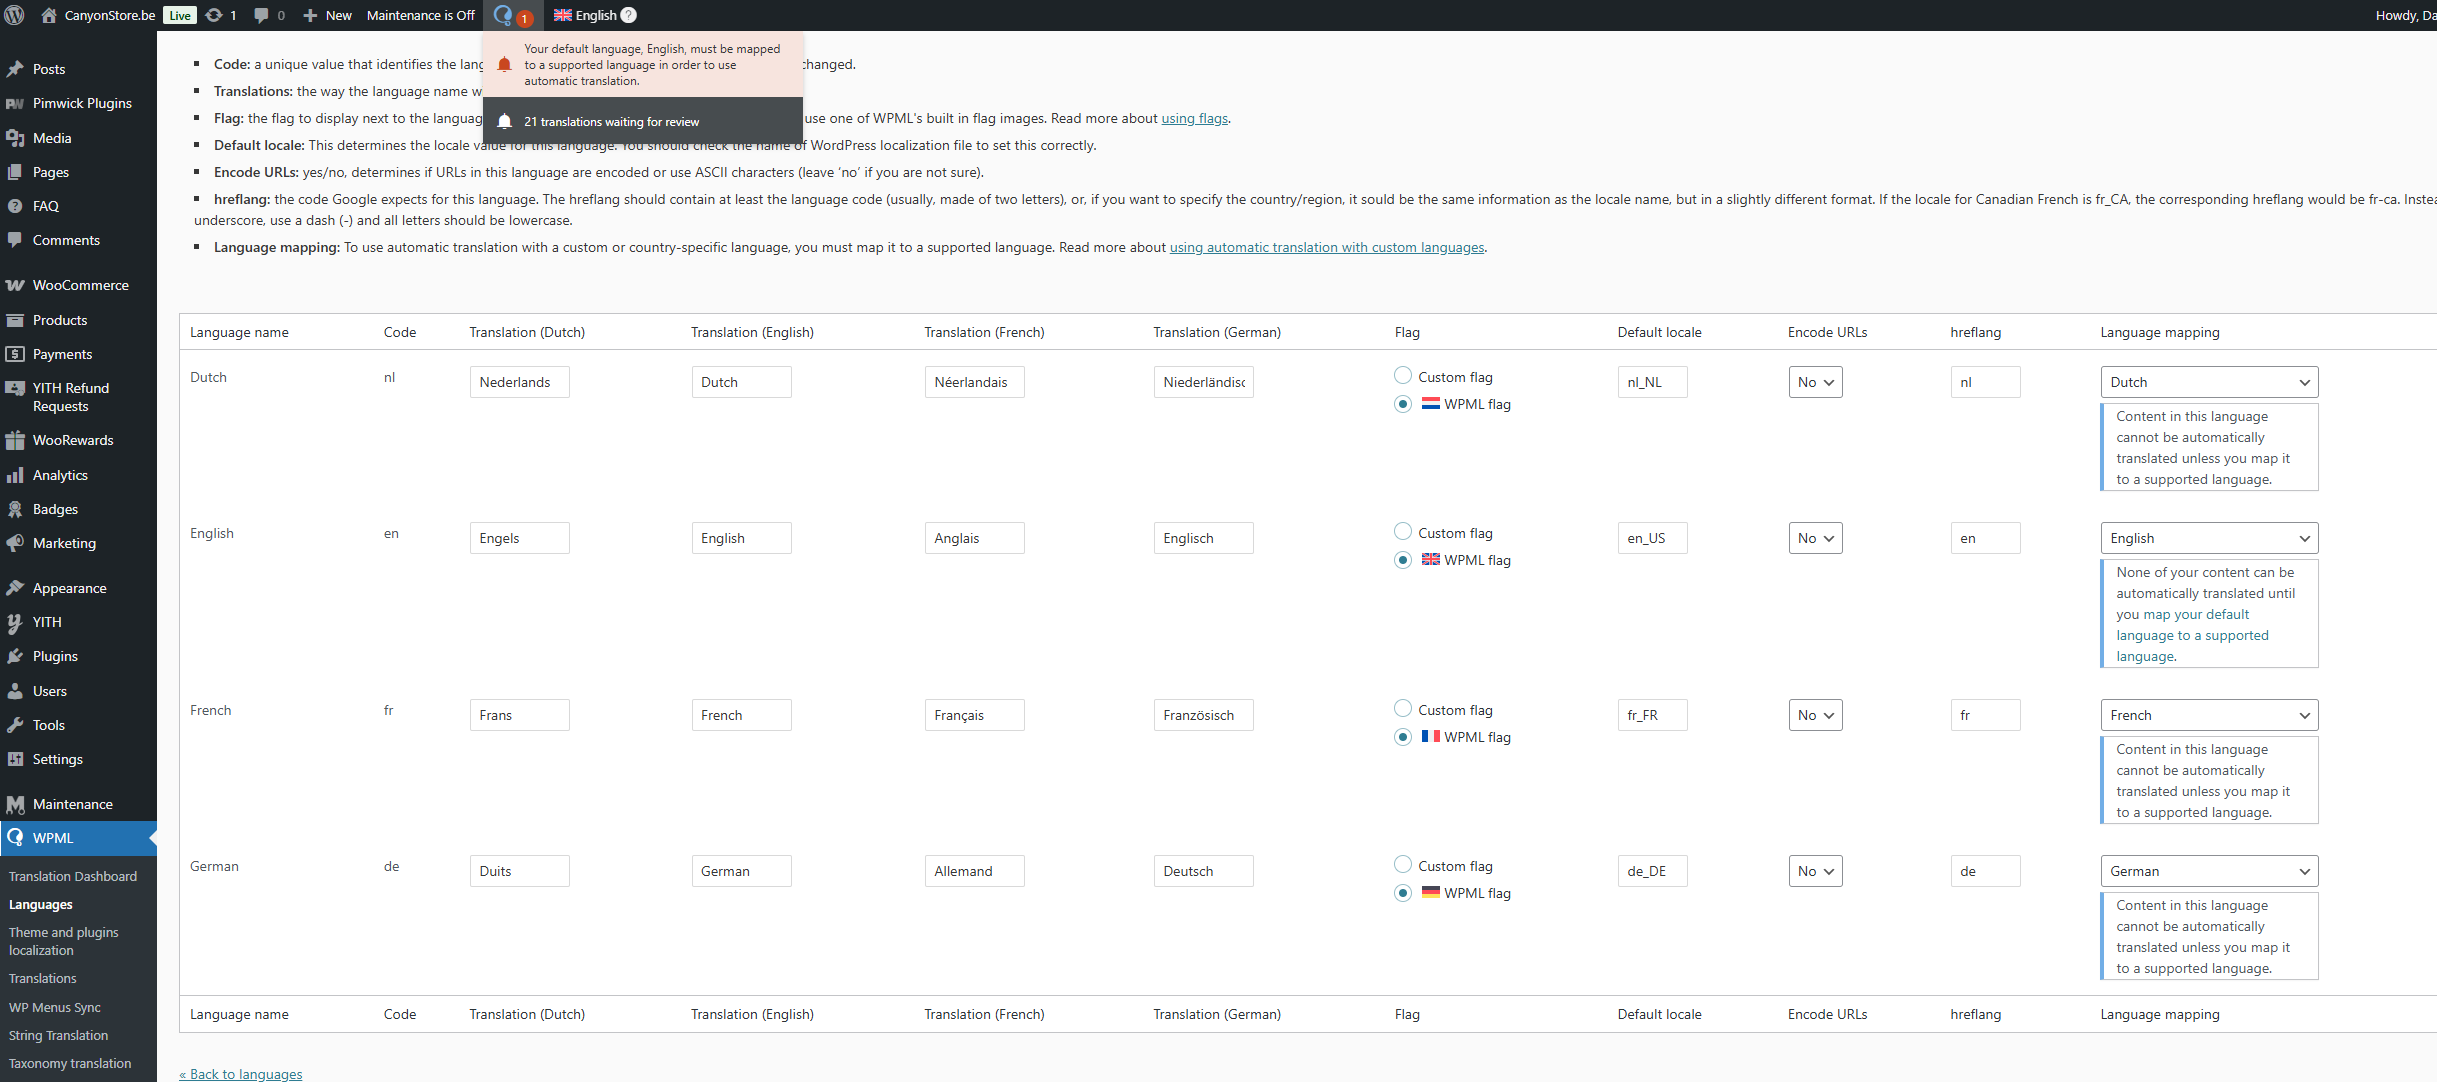Open Encode URLs dropdown for English
Screen dimensions: 2437x1082
[x=1815, y=538]
